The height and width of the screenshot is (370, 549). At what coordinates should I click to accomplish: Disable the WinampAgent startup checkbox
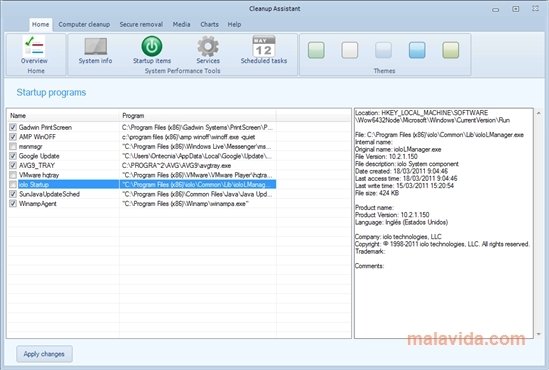tap(13, 203)
